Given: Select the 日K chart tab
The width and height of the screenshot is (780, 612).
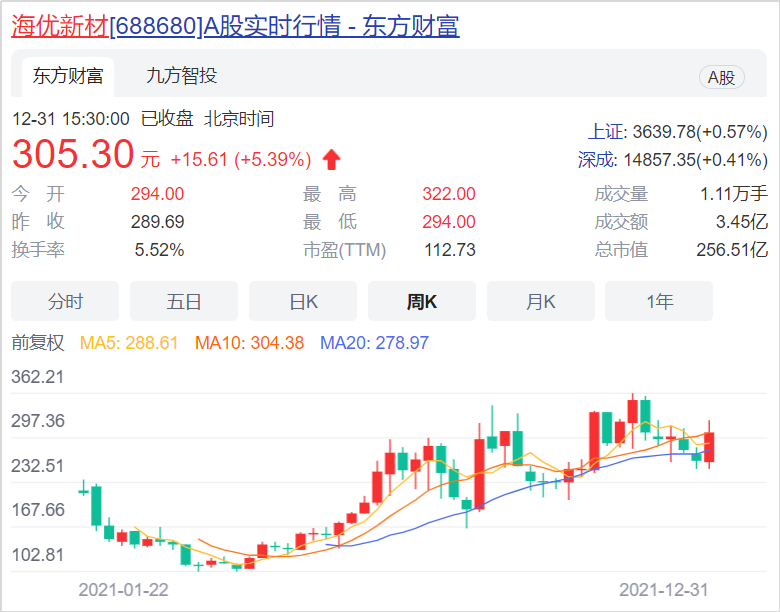Looking at the screenshot, I should 303,301.
